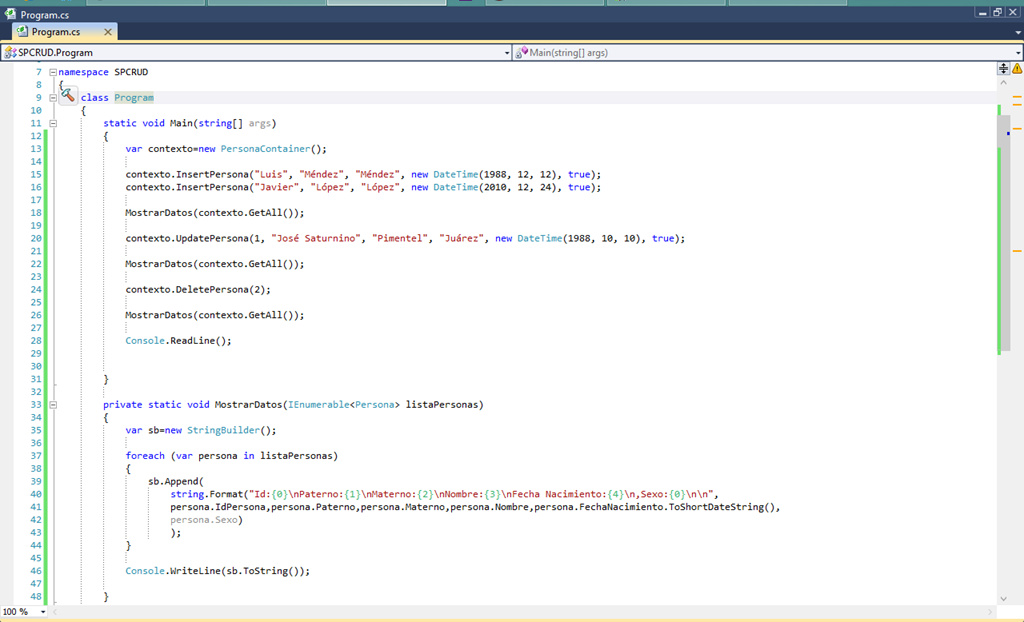
Task: Open the 100 % zoom level dropdown
Action: click(41, 611)
